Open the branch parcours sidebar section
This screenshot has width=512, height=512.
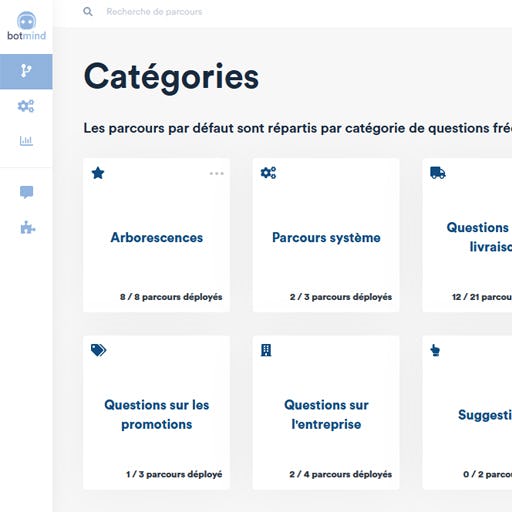pyautogui.click(x=26, y=71)
